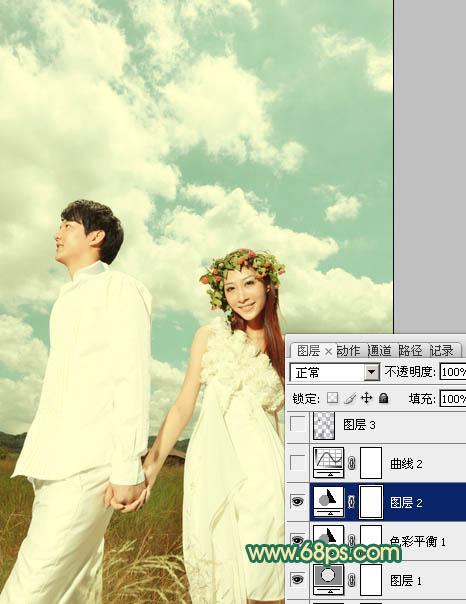Image resolution: width=466 pixels, height=604 pixels.
Task: Click the lock image pixels brush icon
Action: tap(350, 398)
